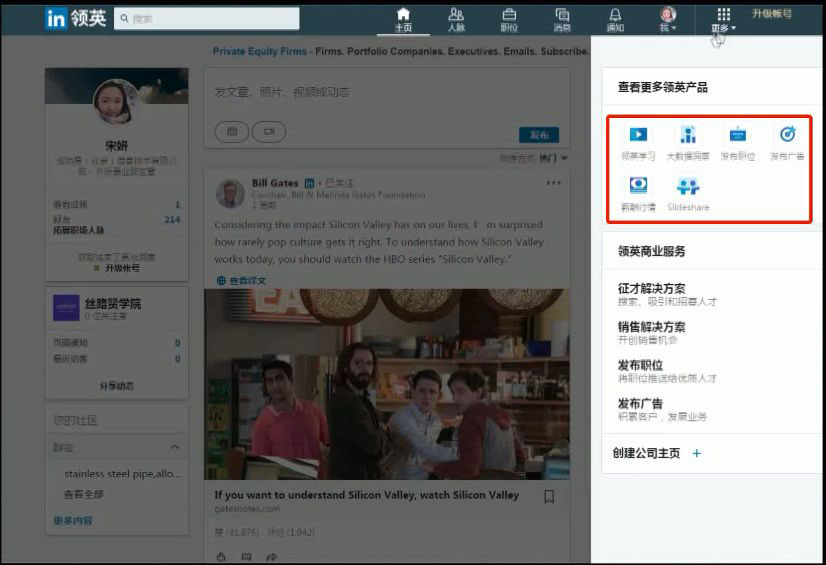The image size is (826, 565).
Task: Expand the 我 profile dropdown in the navbar
Action: point(668,20)
